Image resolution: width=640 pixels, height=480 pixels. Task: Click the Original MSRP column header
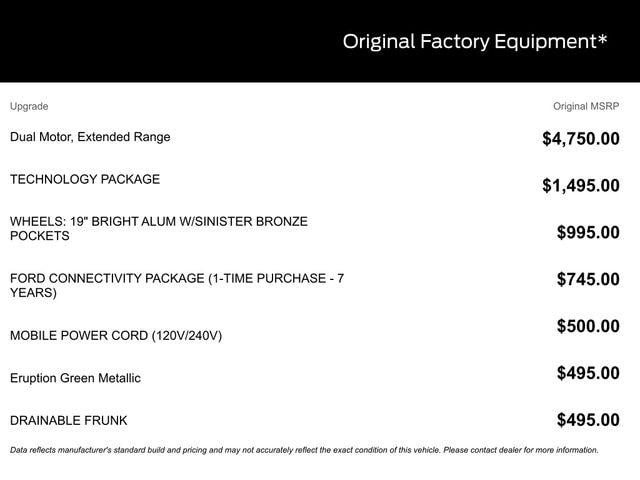click(x=586, y=106)
